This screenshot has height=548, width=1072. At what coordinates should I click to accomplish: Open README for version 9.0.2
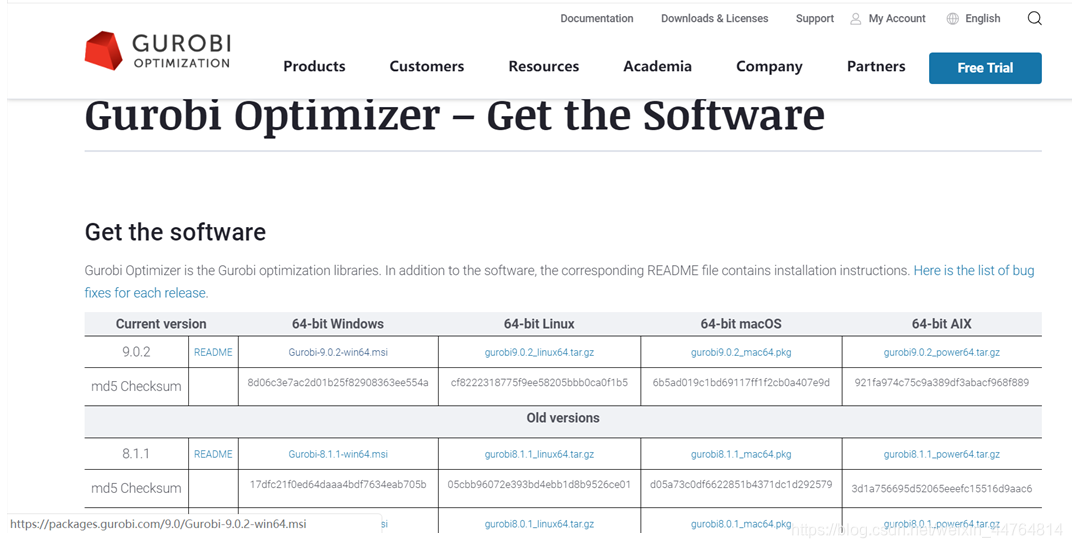click(213, 353)
